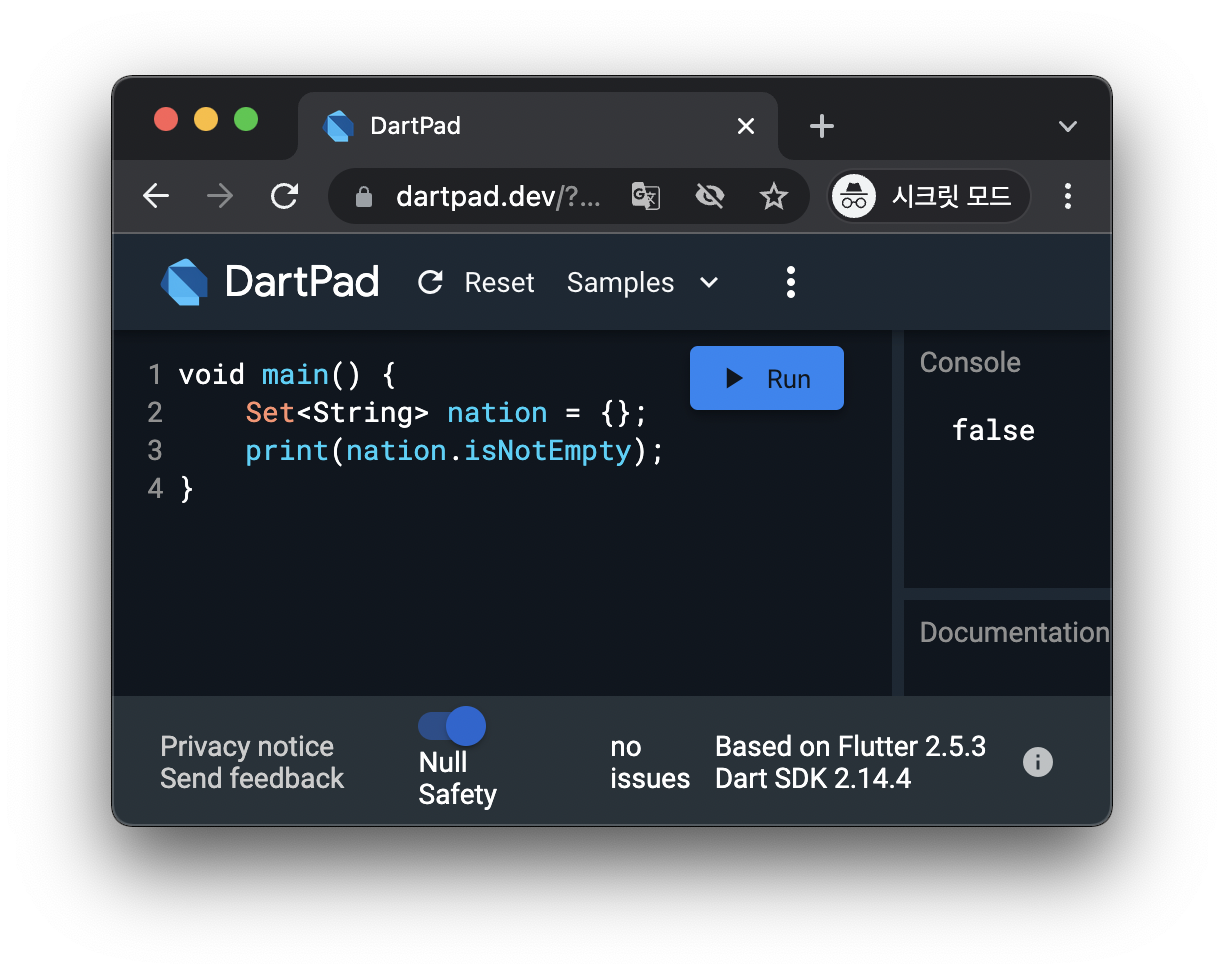Bookmark the page with the star icon
The height and width of the screenshot is (974, 1224).
tap(774, 196)
